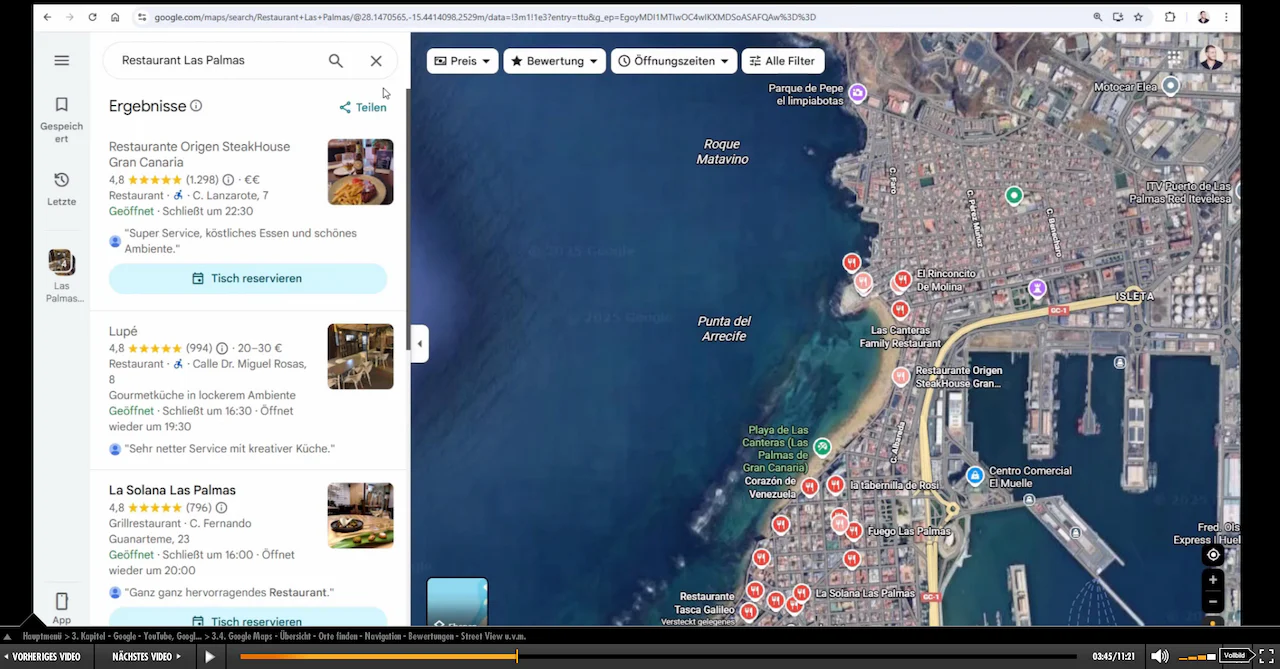
Task: Zoom in the map with plus
Action: tap(1213, 580)
